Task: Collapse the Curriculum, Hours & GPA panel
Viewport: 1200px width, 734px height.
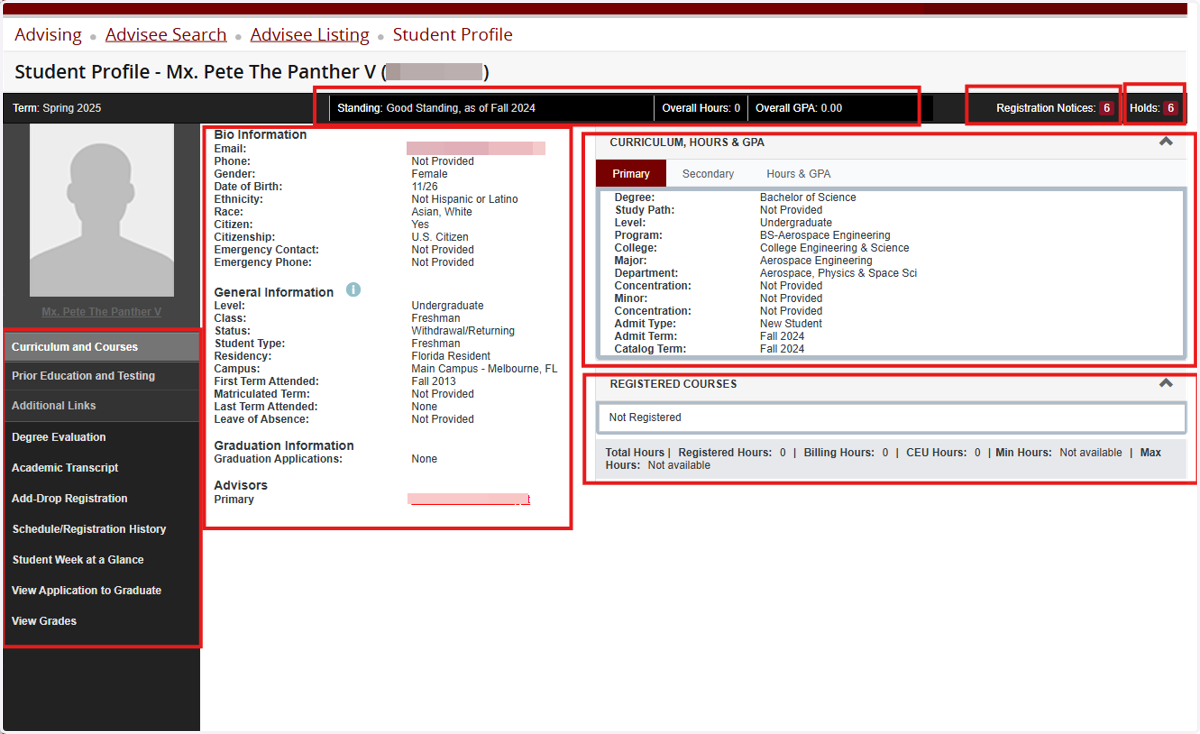Action: (x=1165, y=142)
